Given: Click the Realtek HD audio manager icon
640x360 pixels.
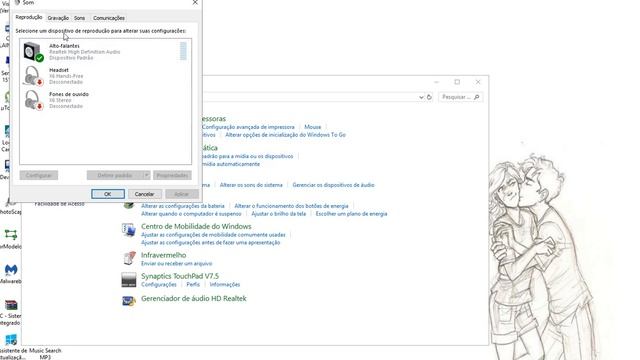Looking at the screenshot, I should [x=129, y=301].
